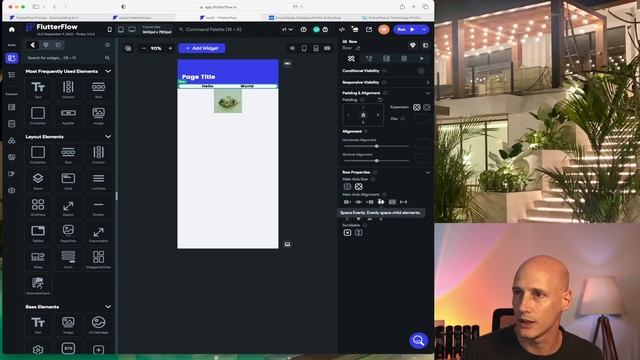Add a Wrap widget from Layout Elements
640x360 pixels.
point(38,259)
